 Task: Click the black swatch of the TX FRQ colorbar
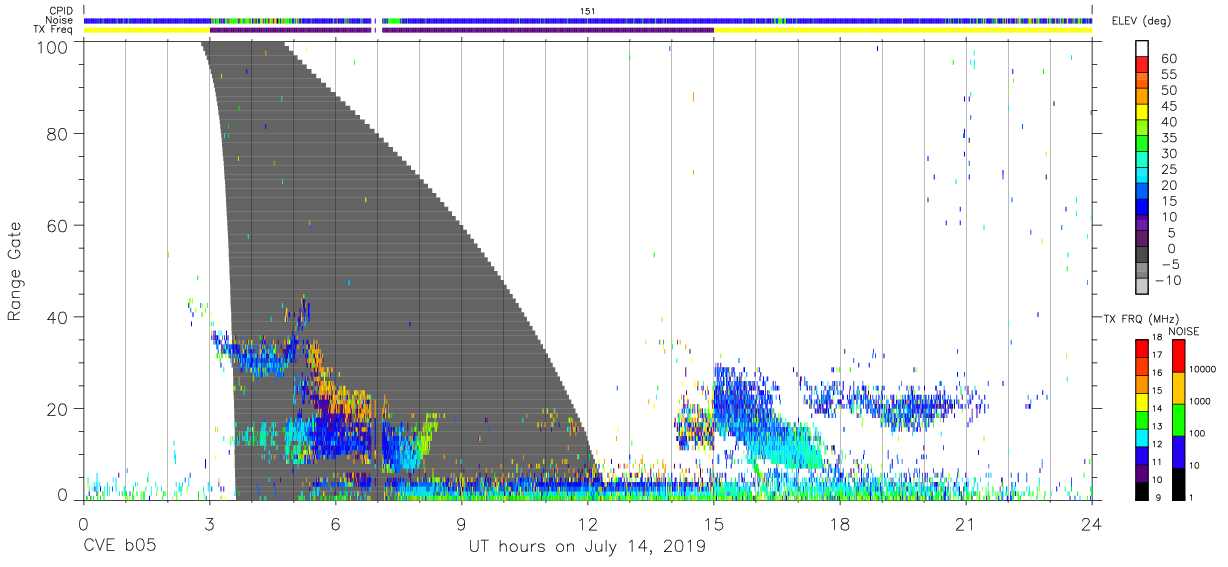pyautogui.click(x=1141, y=490)
